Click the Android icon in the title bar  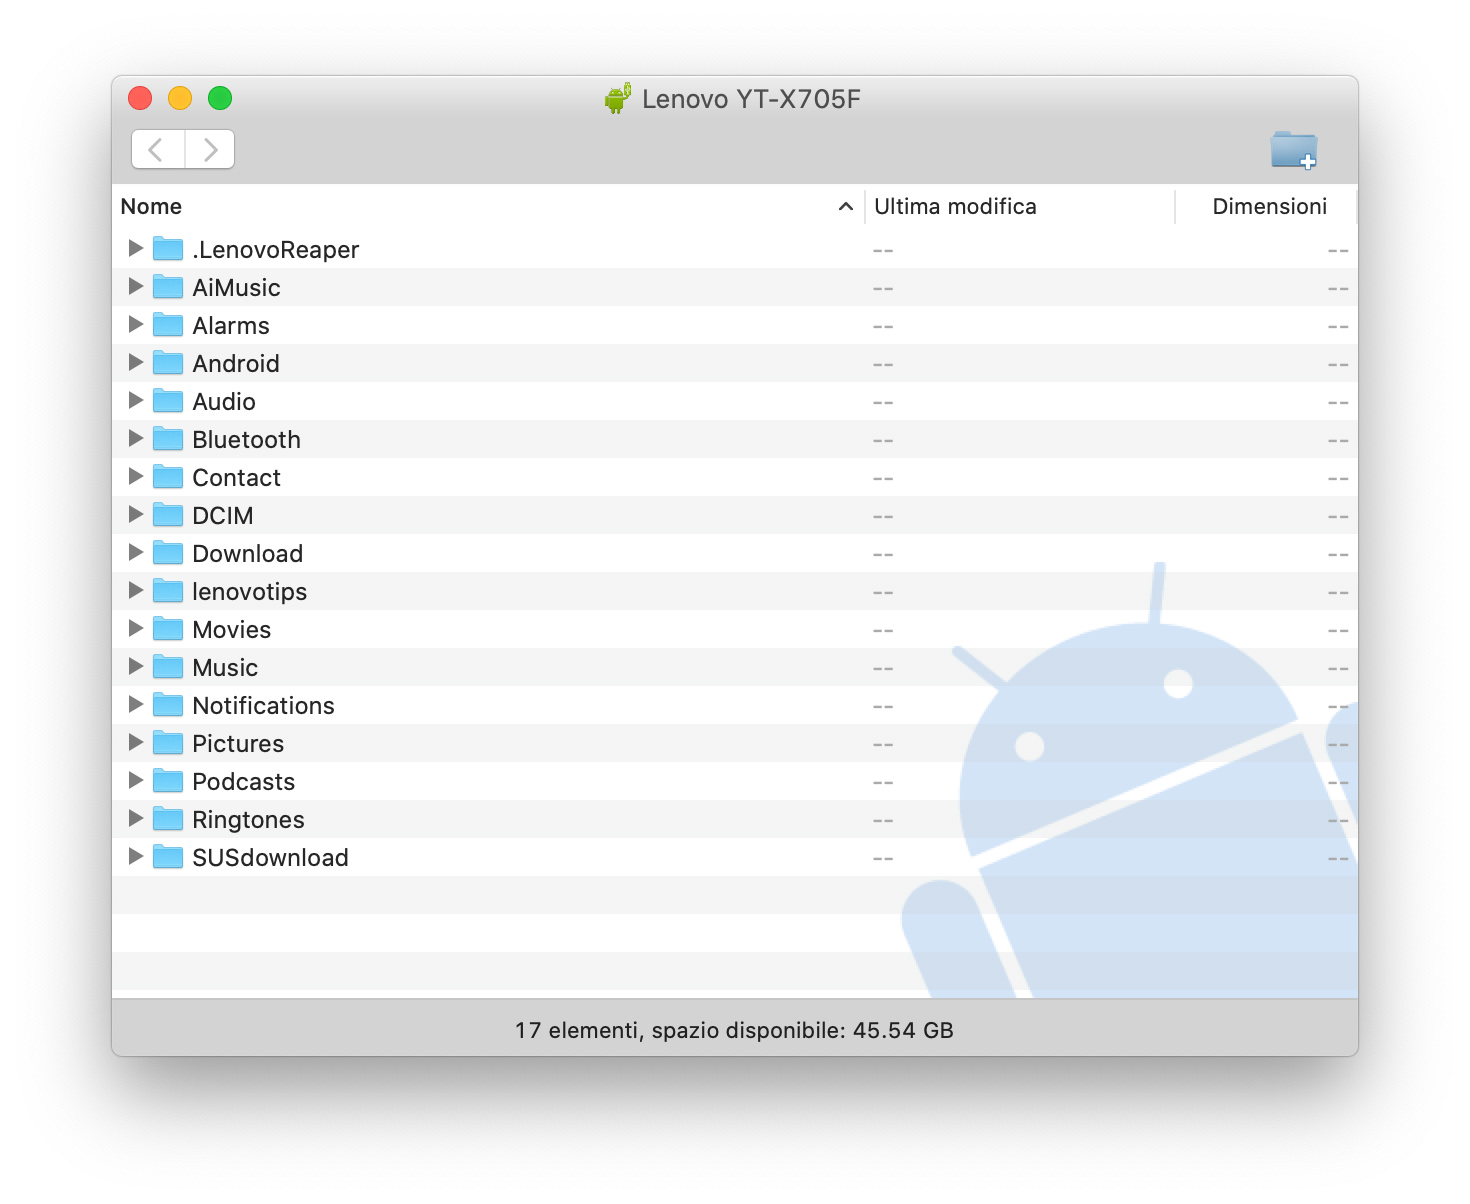click(x=618, y=98)
